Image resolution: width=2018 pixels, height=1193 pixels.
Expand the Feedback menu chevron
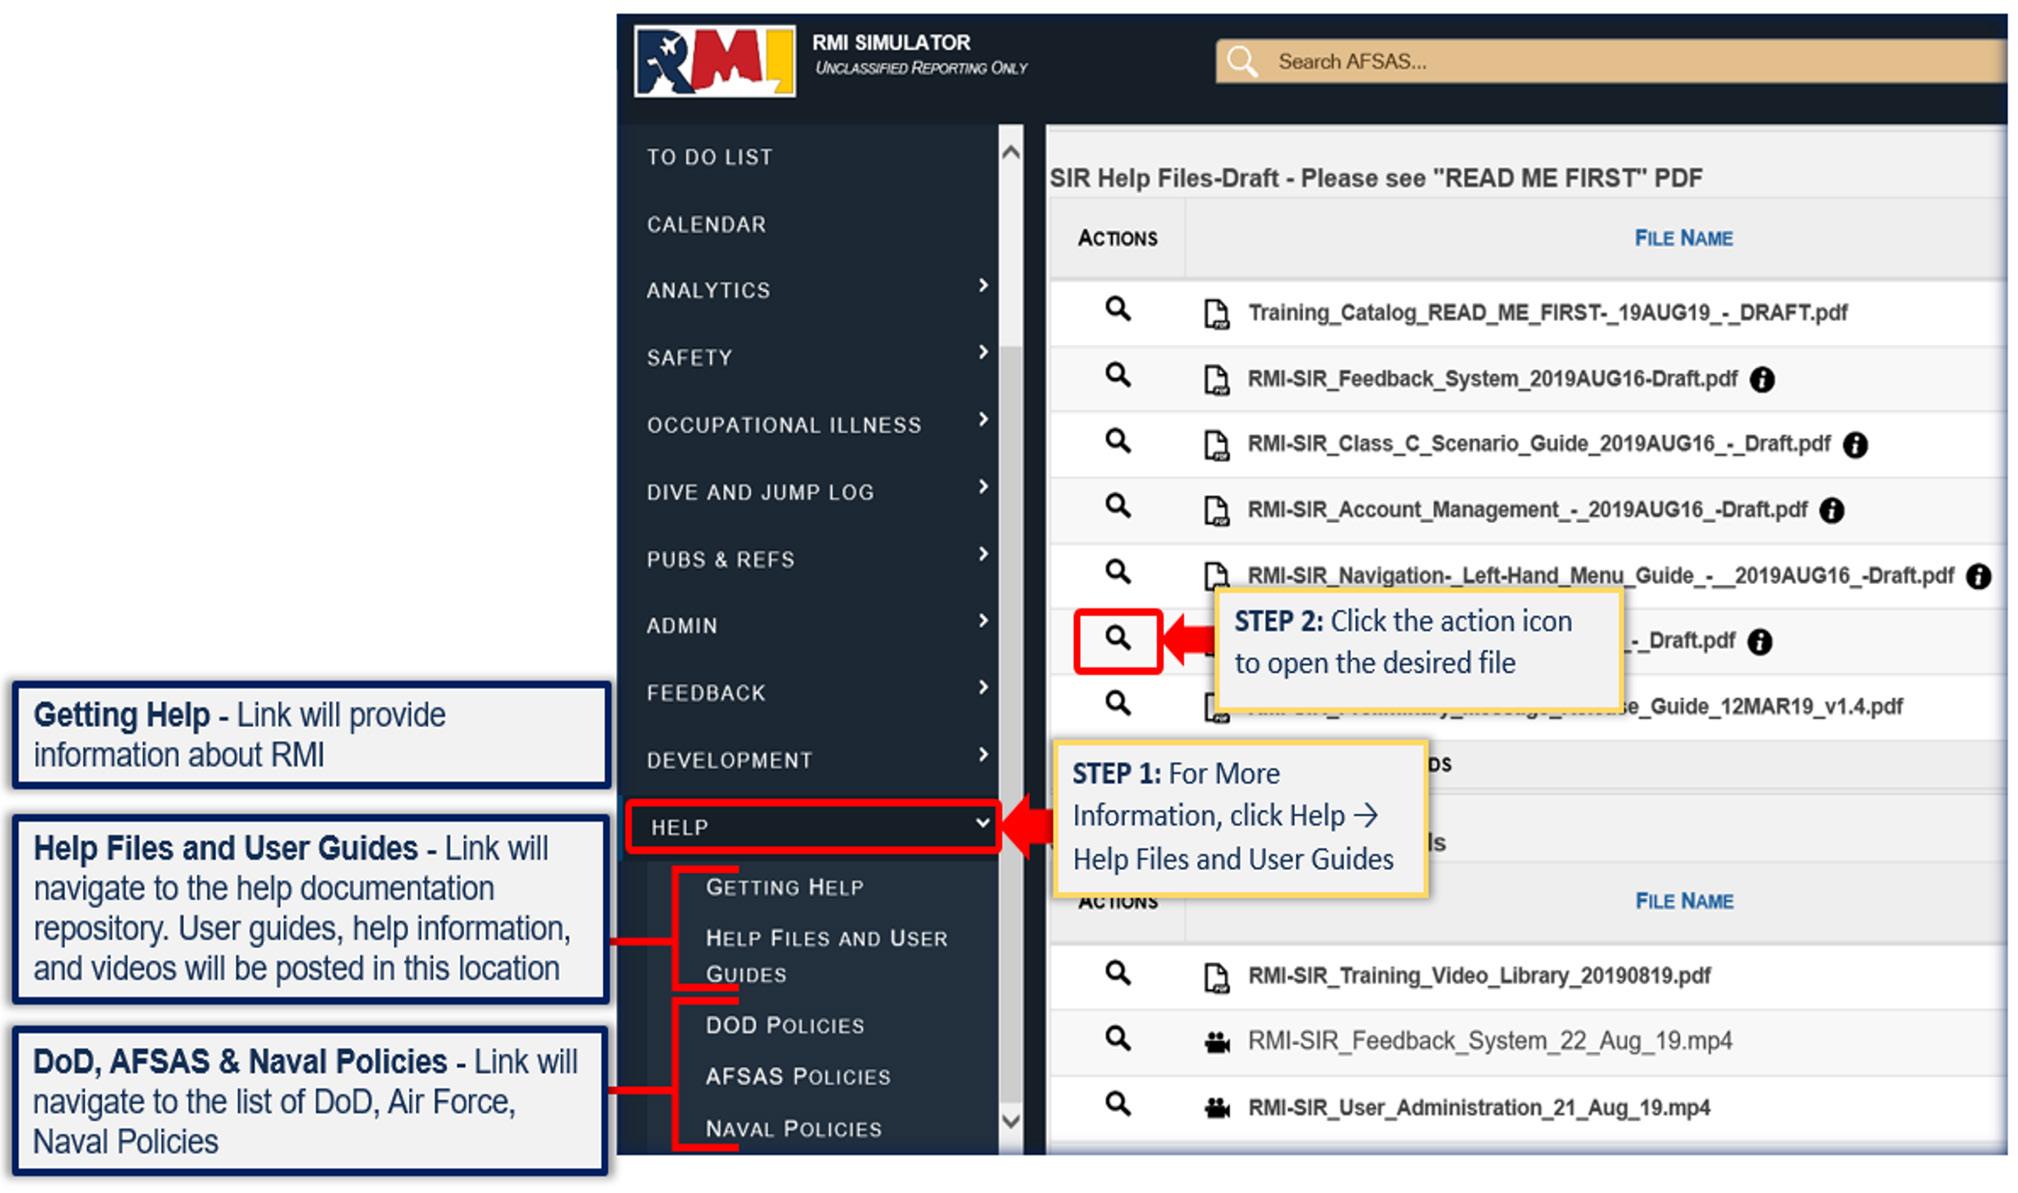[983, 688]
